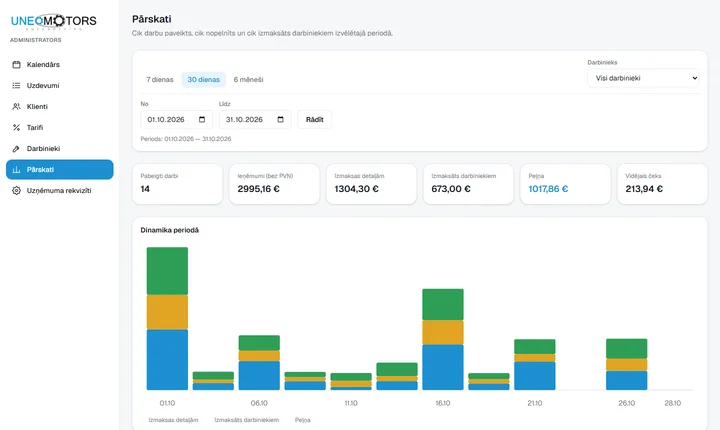Screen dimensions: 720x430
Task: Click the percent icon beside Tarifi
Action: 17,128
